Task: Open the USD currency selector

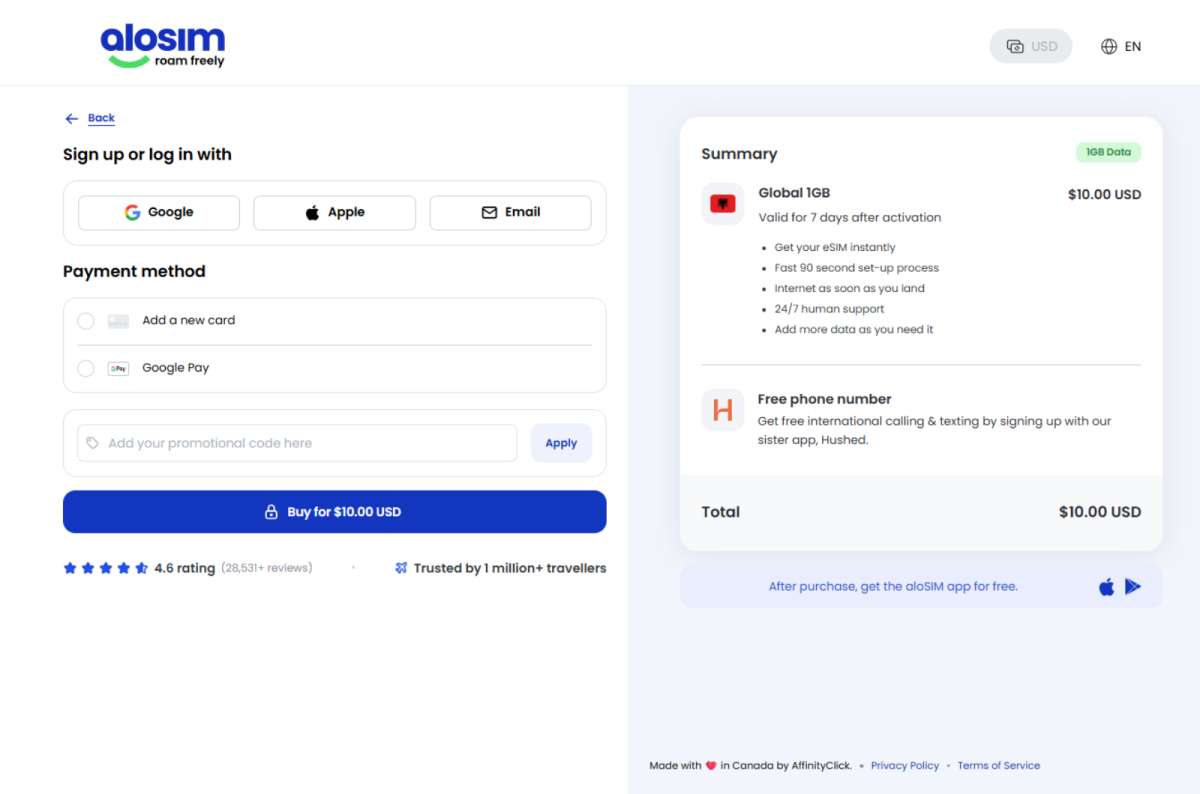Action: point(1031,46)
